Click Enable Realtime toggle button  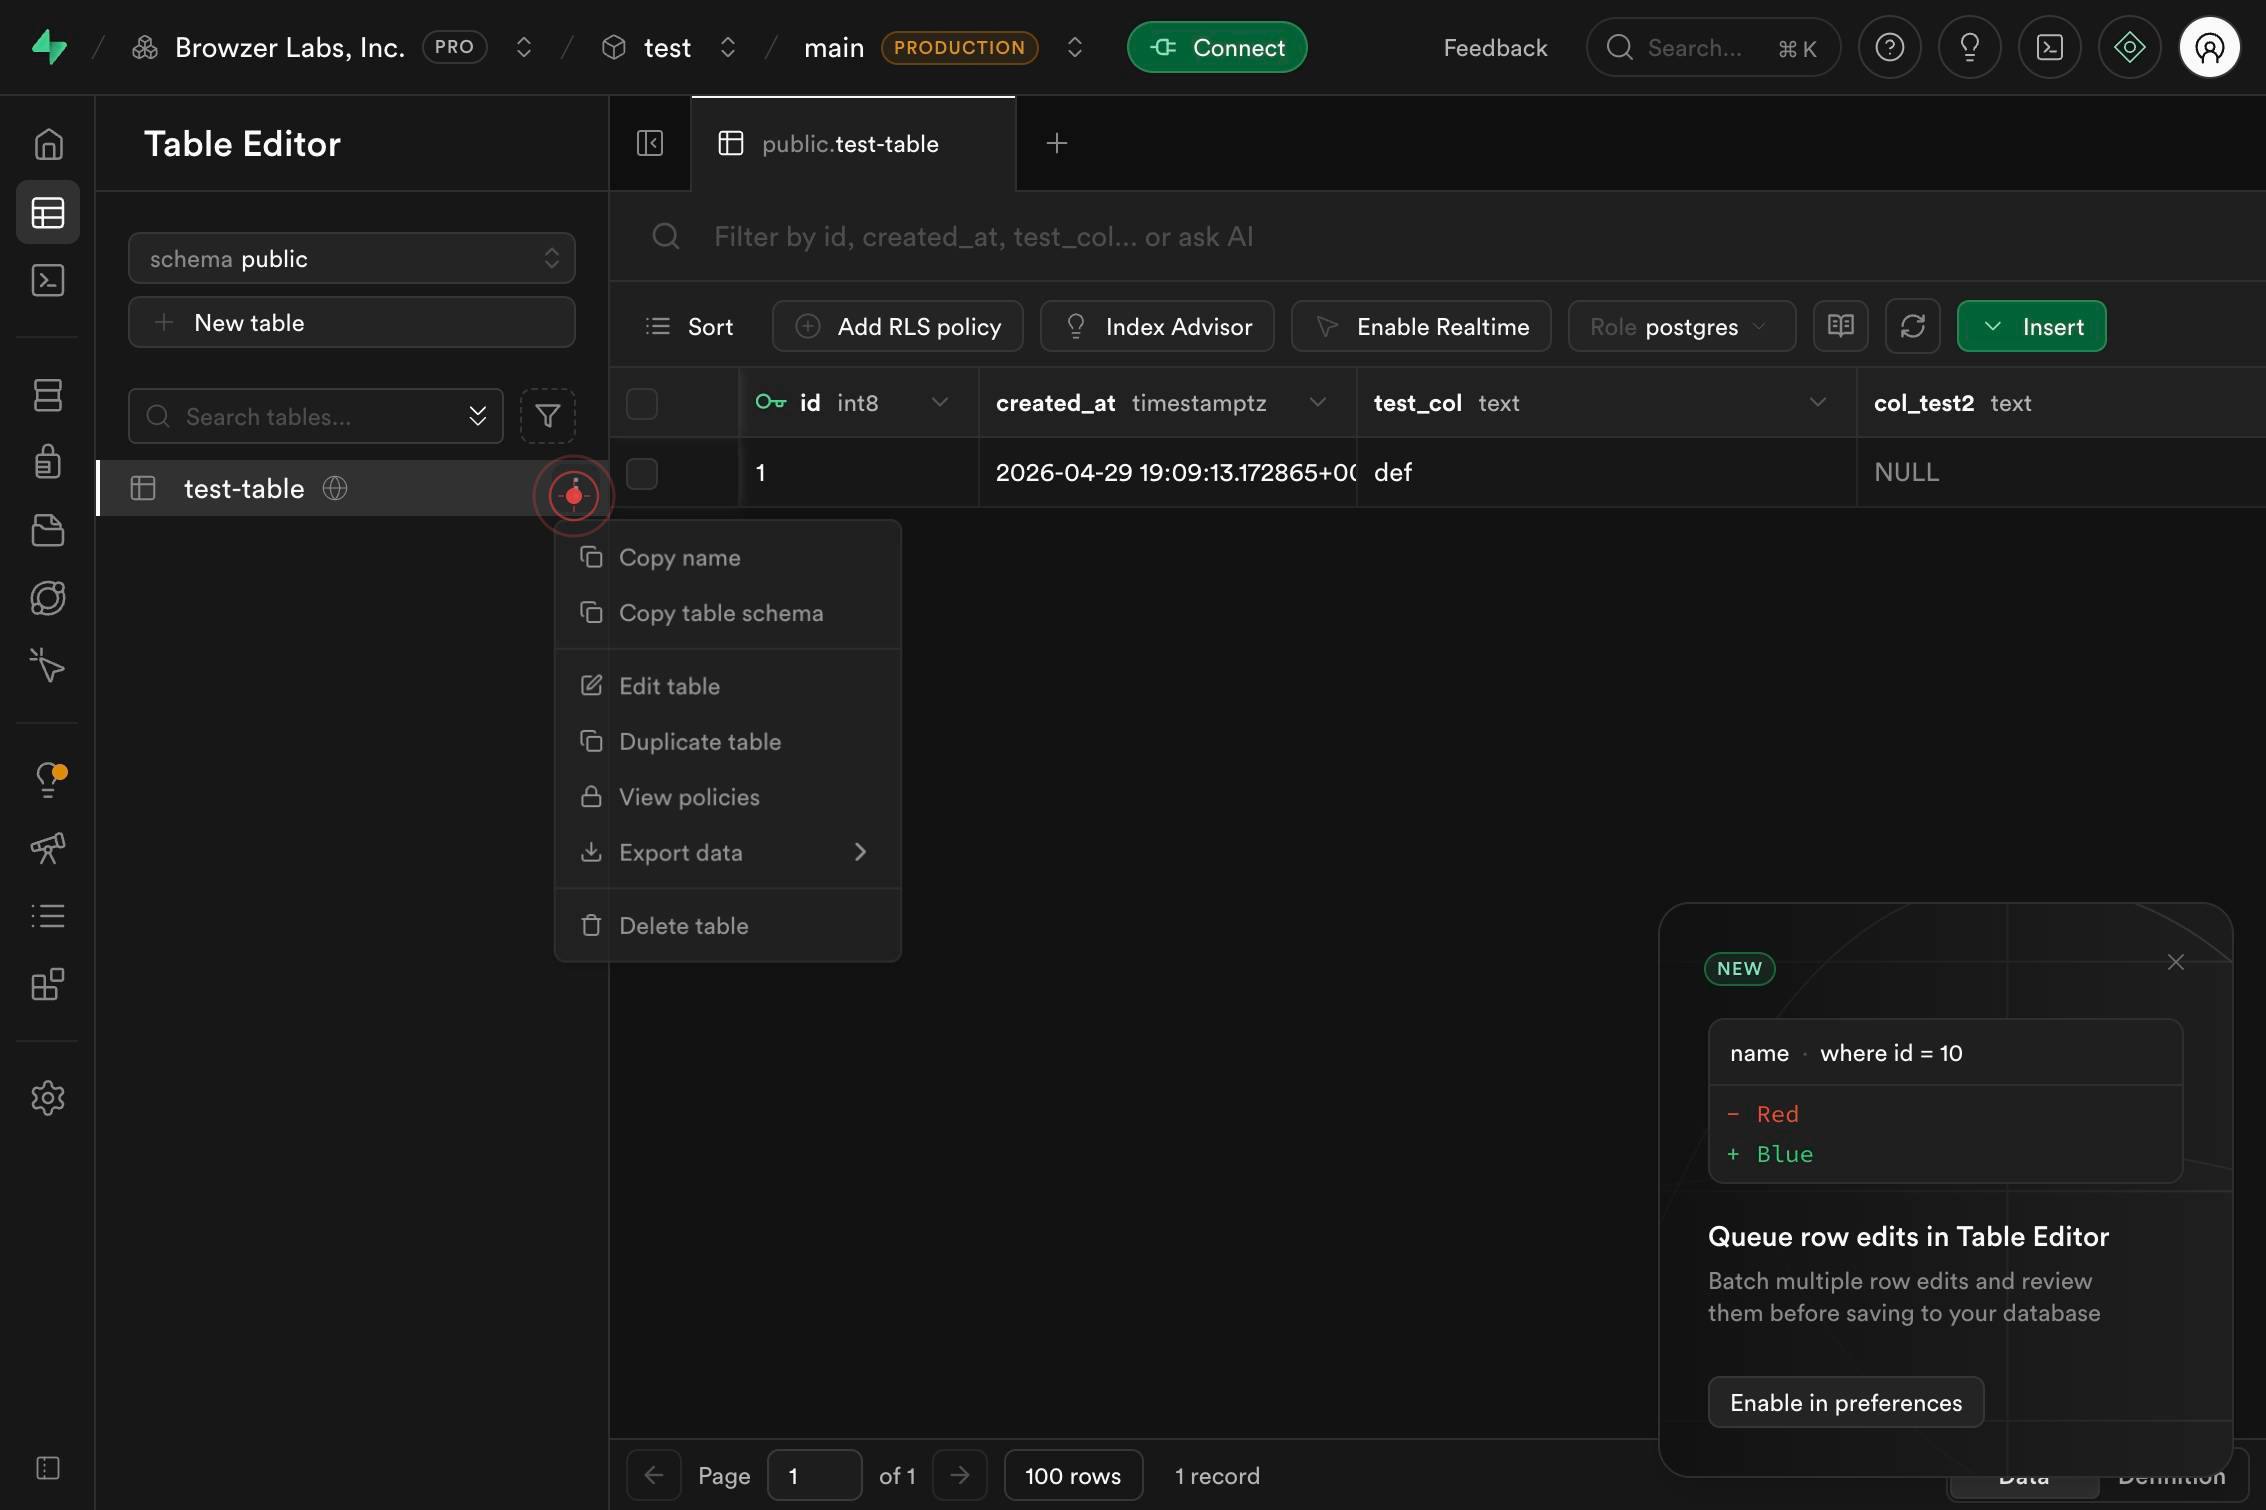1421,326
